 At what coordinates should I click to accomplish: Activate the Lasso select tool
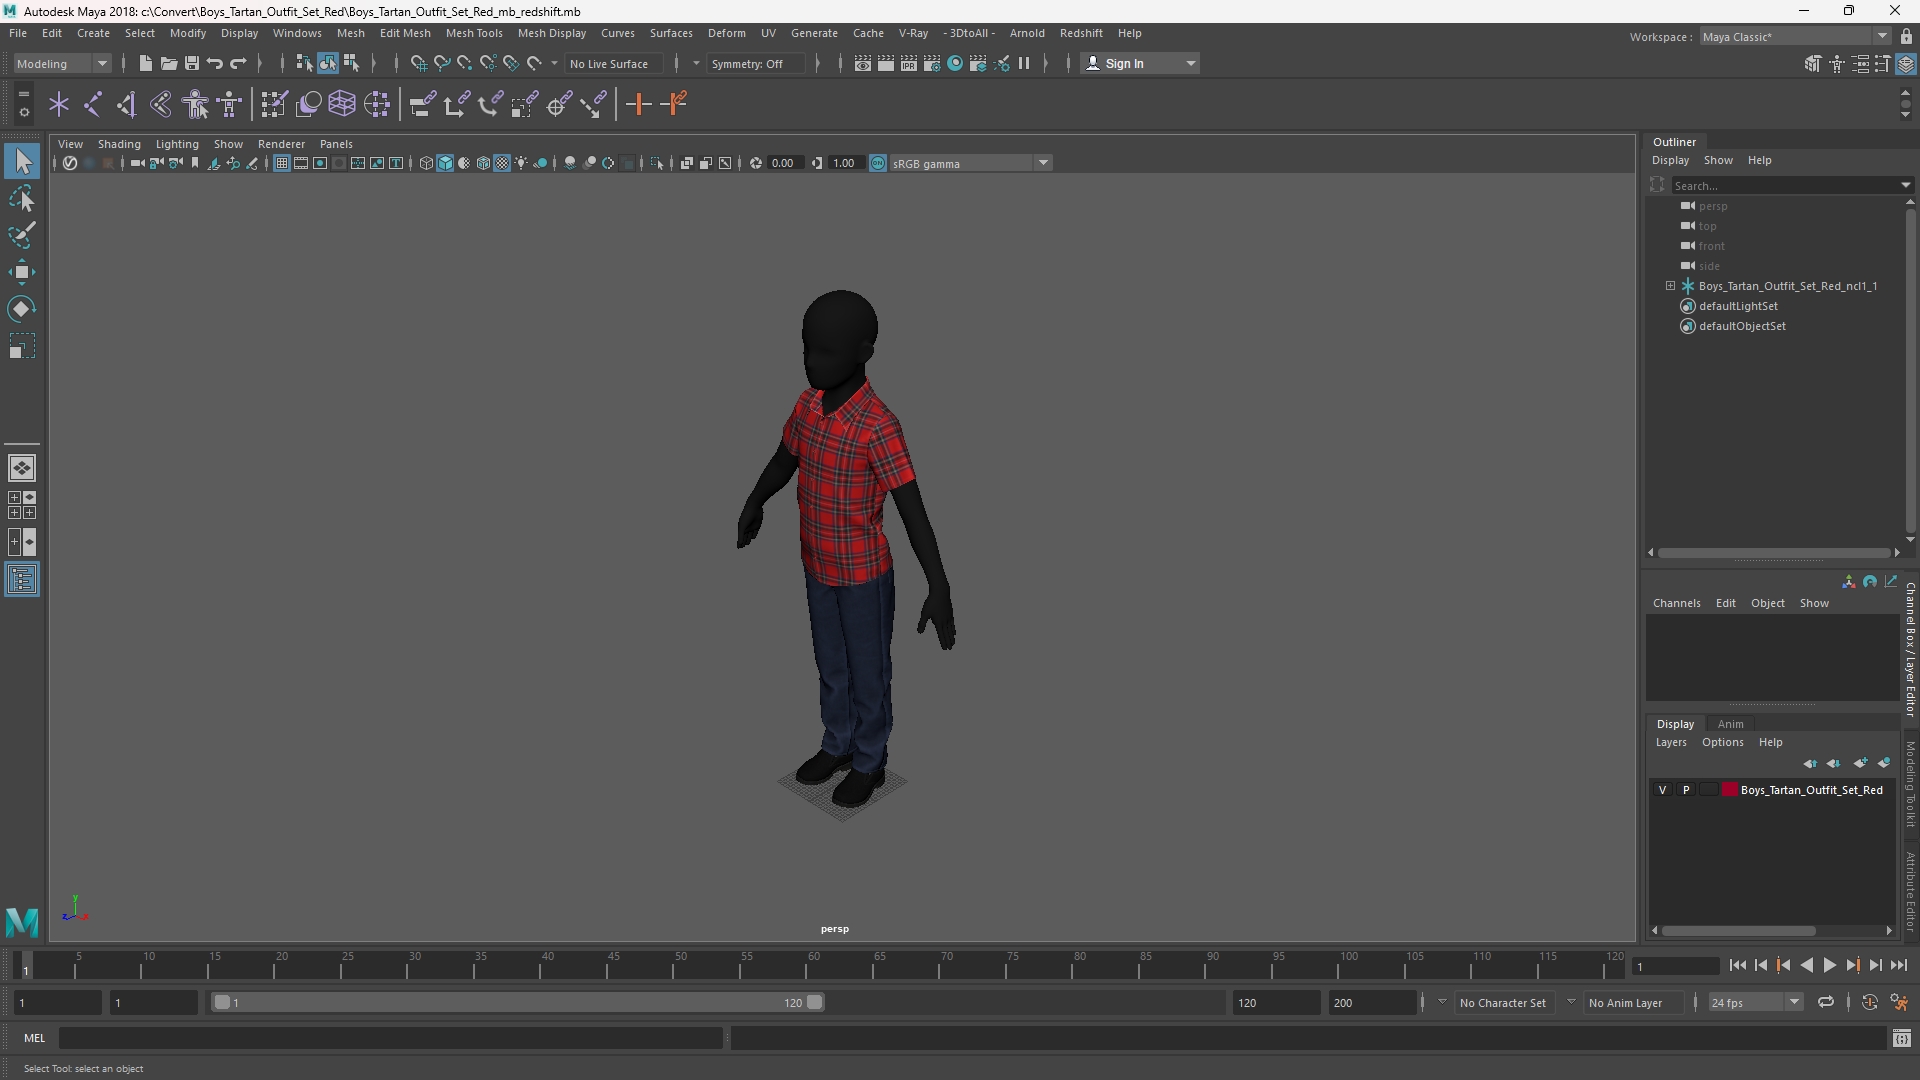(x=22, y=198)
